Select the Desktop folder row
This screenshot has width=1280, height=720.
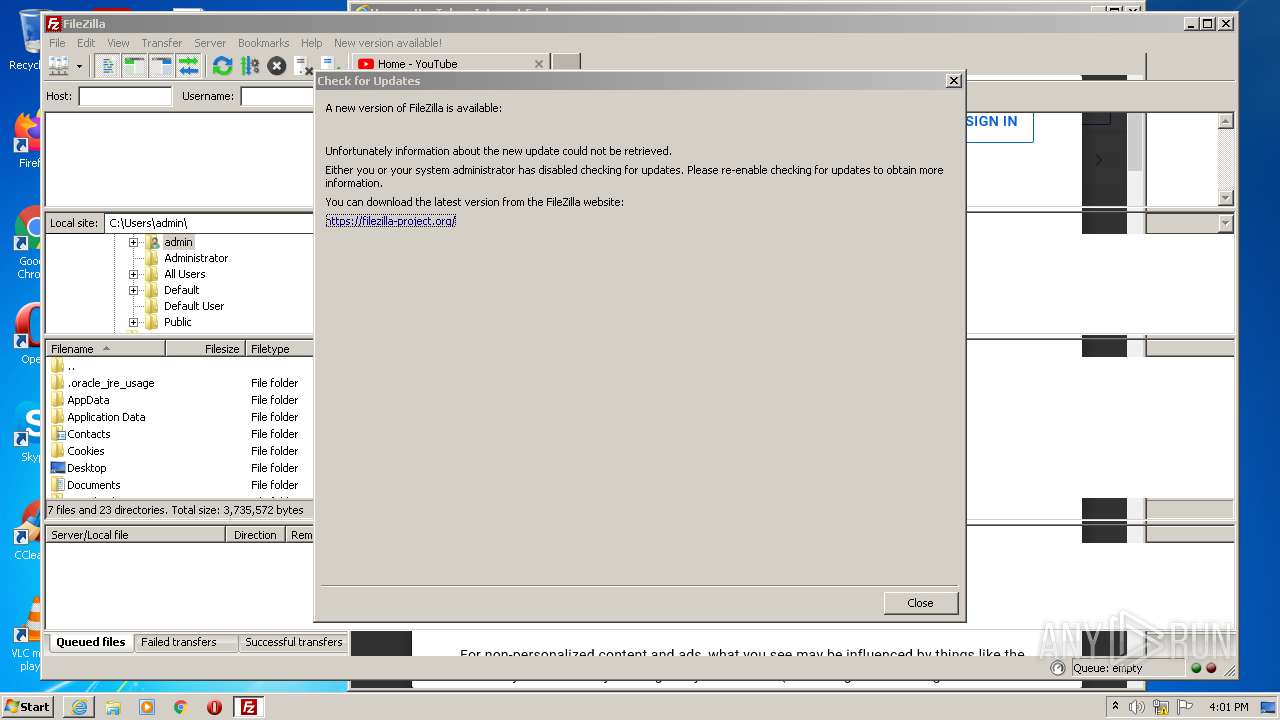[180, 468]
